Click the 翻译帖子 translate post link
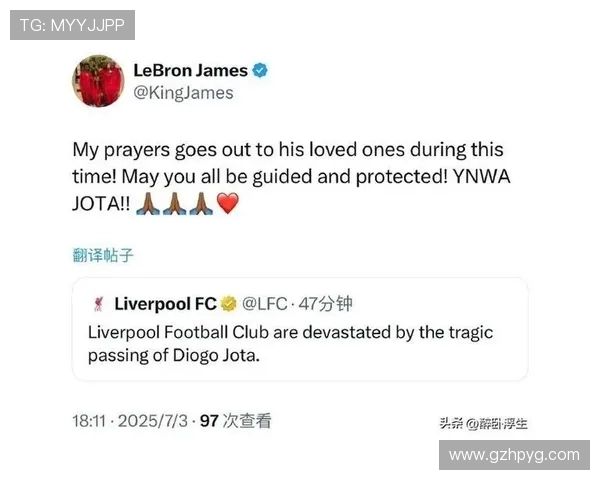The height and width of the screenshot is (480, 600). 103,255
